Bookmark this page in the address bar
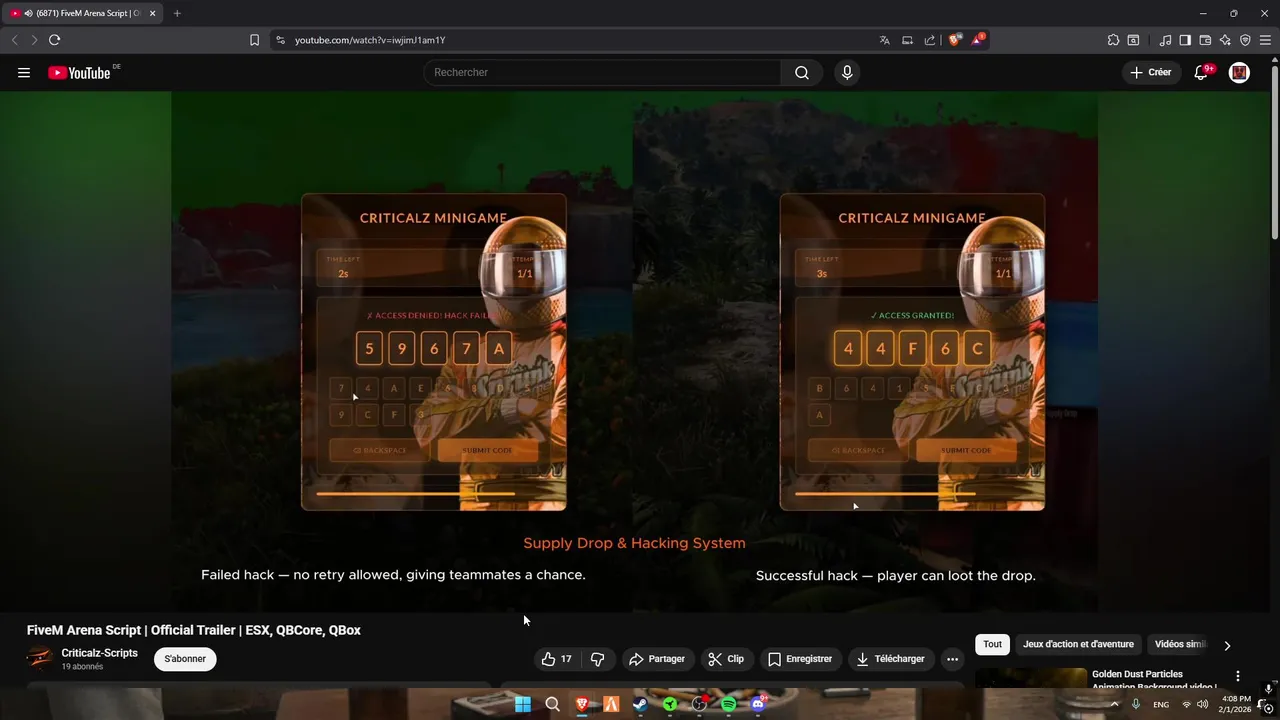Viewport: 1280px width, 720px height. (254, 40)
